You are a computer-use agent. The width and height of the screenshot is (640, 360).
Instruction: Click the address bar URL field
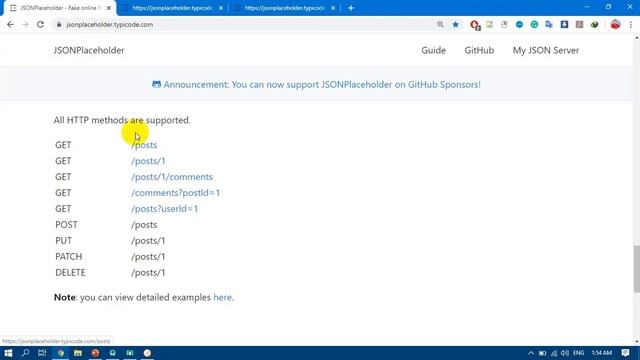(245, 24)
